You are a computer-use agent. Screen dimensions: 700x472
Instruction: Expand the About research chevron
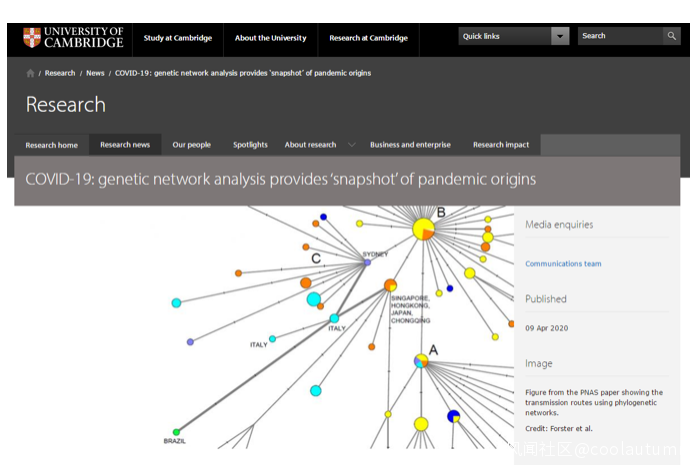(350, 145)
